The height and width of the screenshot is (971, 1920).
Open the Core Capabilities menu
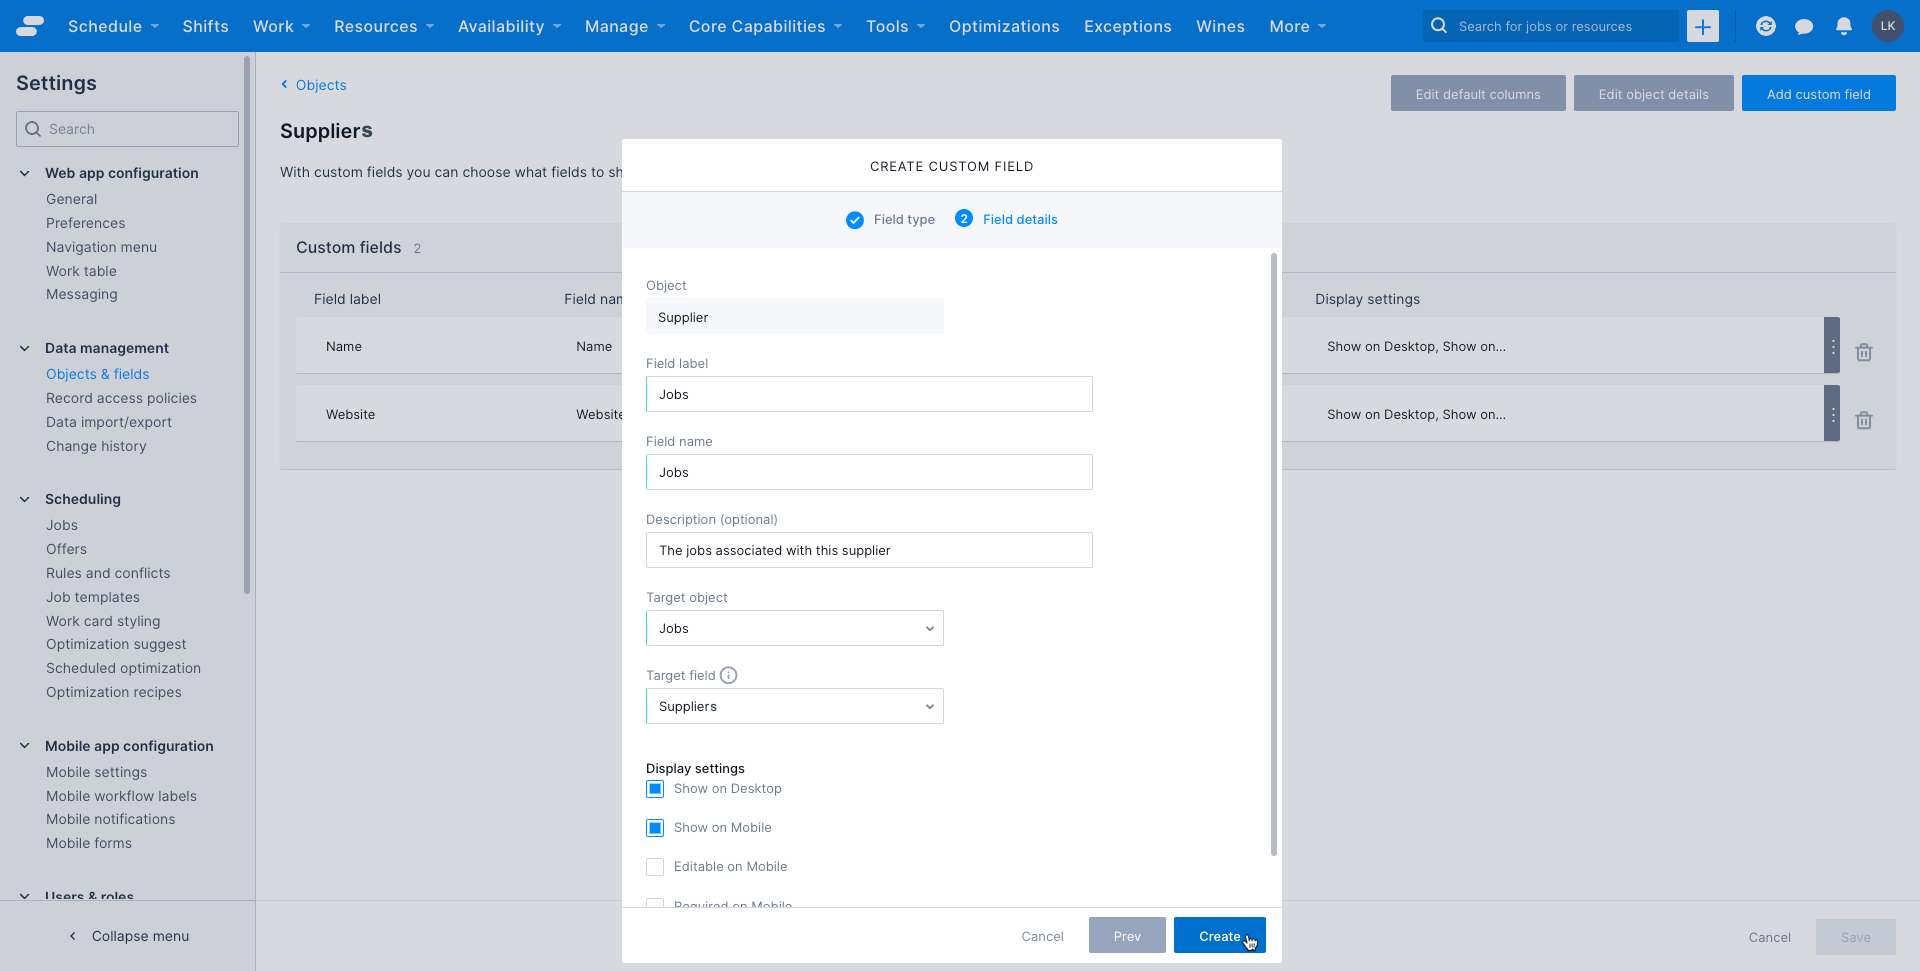[x=765, y=26]
